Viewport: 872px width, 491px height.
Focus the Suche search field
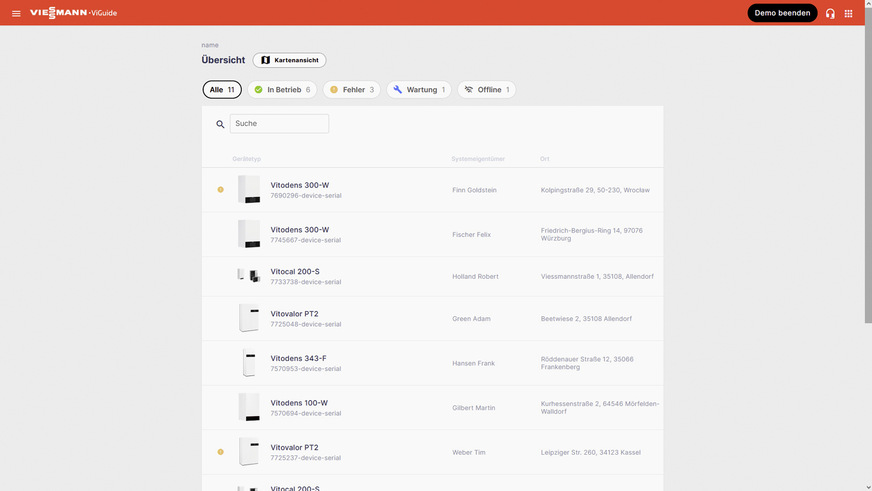point(279,124)
